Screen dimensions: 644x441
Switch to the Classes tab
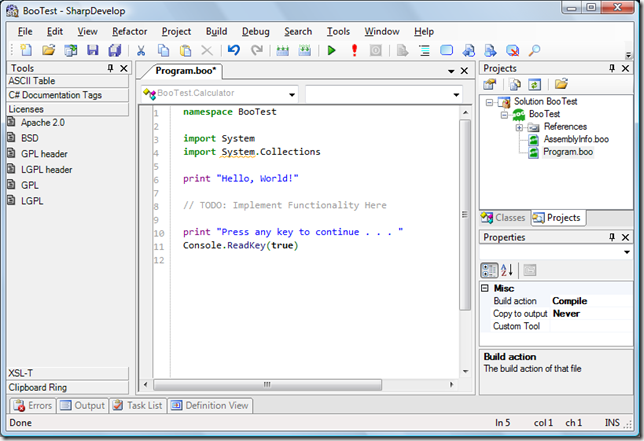click(504, 218)
